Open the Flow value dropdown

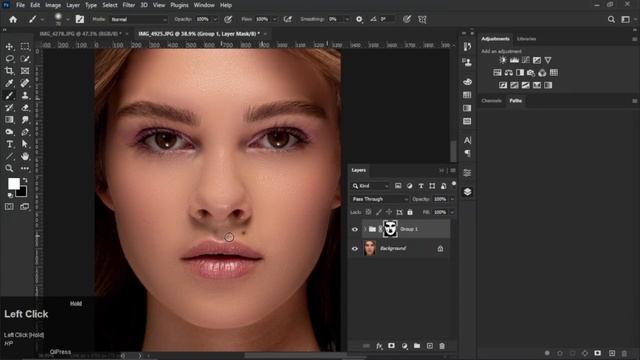point(275,19)
